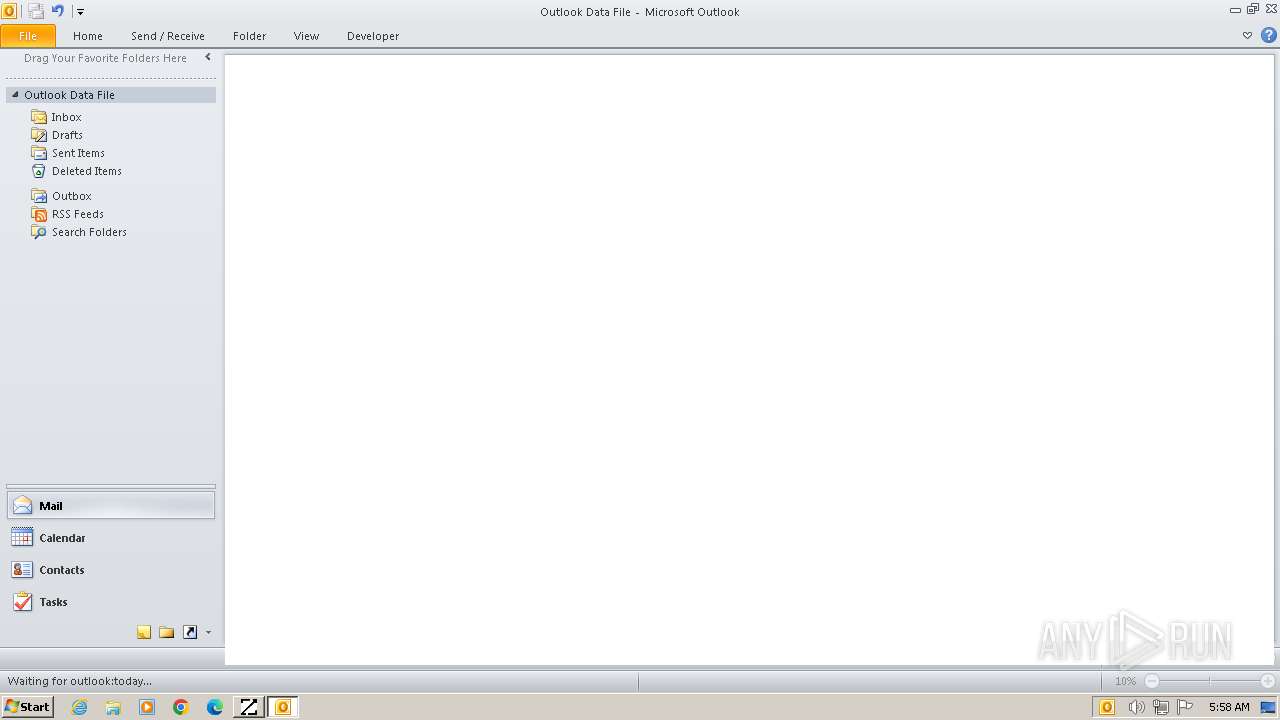This screenshot has height=720, width=1280.
Task: Click the zoom slider track
Action: coord(1210,681)
